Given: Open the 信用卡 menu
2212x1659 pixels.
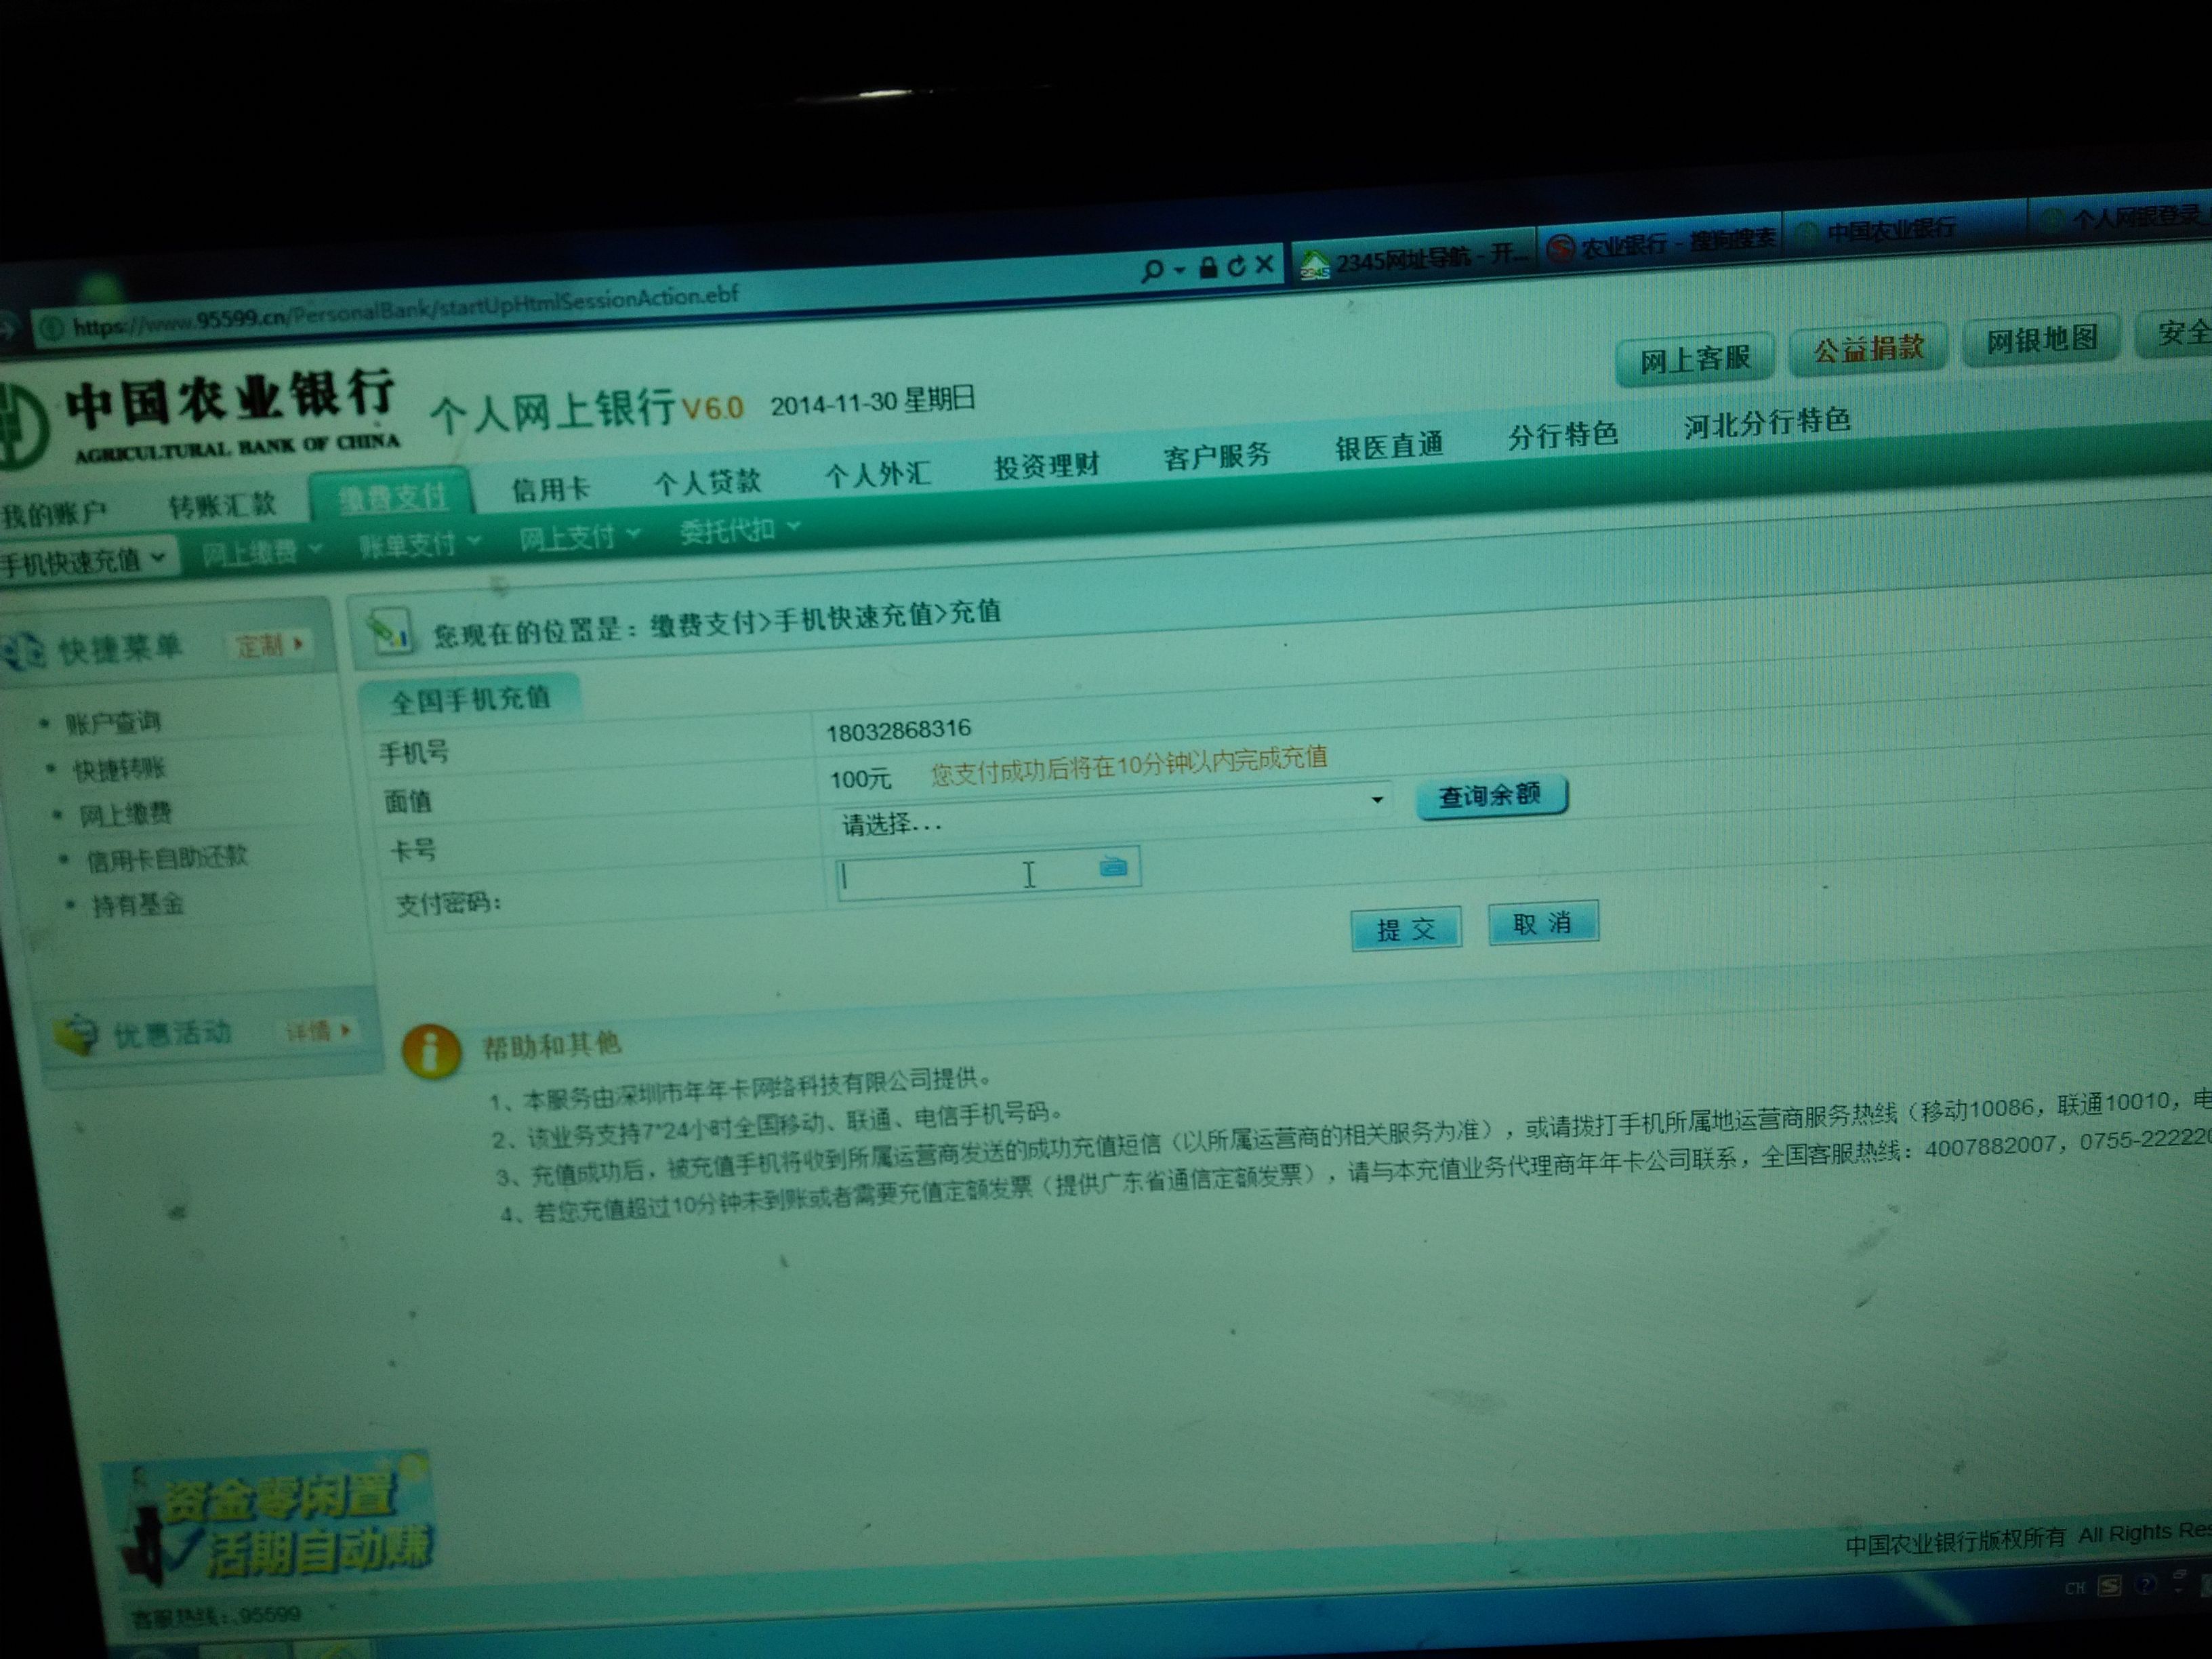Looking at the screenshot, I should tap(551, 489).
